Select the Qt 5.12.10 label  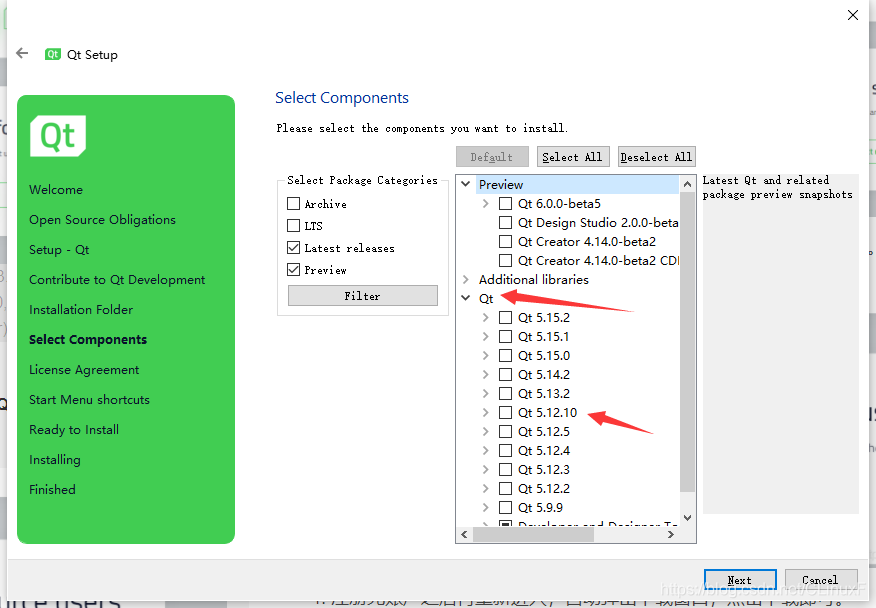[548, 412]
